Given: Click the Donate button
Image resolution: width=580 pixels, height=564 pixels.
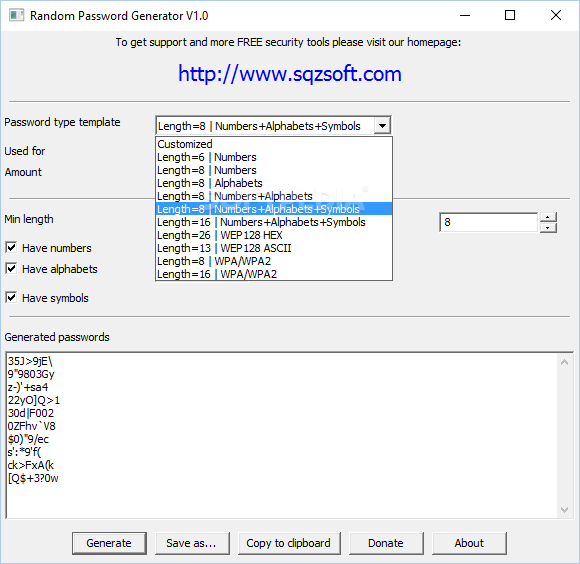Looking at the screenshot, I should 386,543.
